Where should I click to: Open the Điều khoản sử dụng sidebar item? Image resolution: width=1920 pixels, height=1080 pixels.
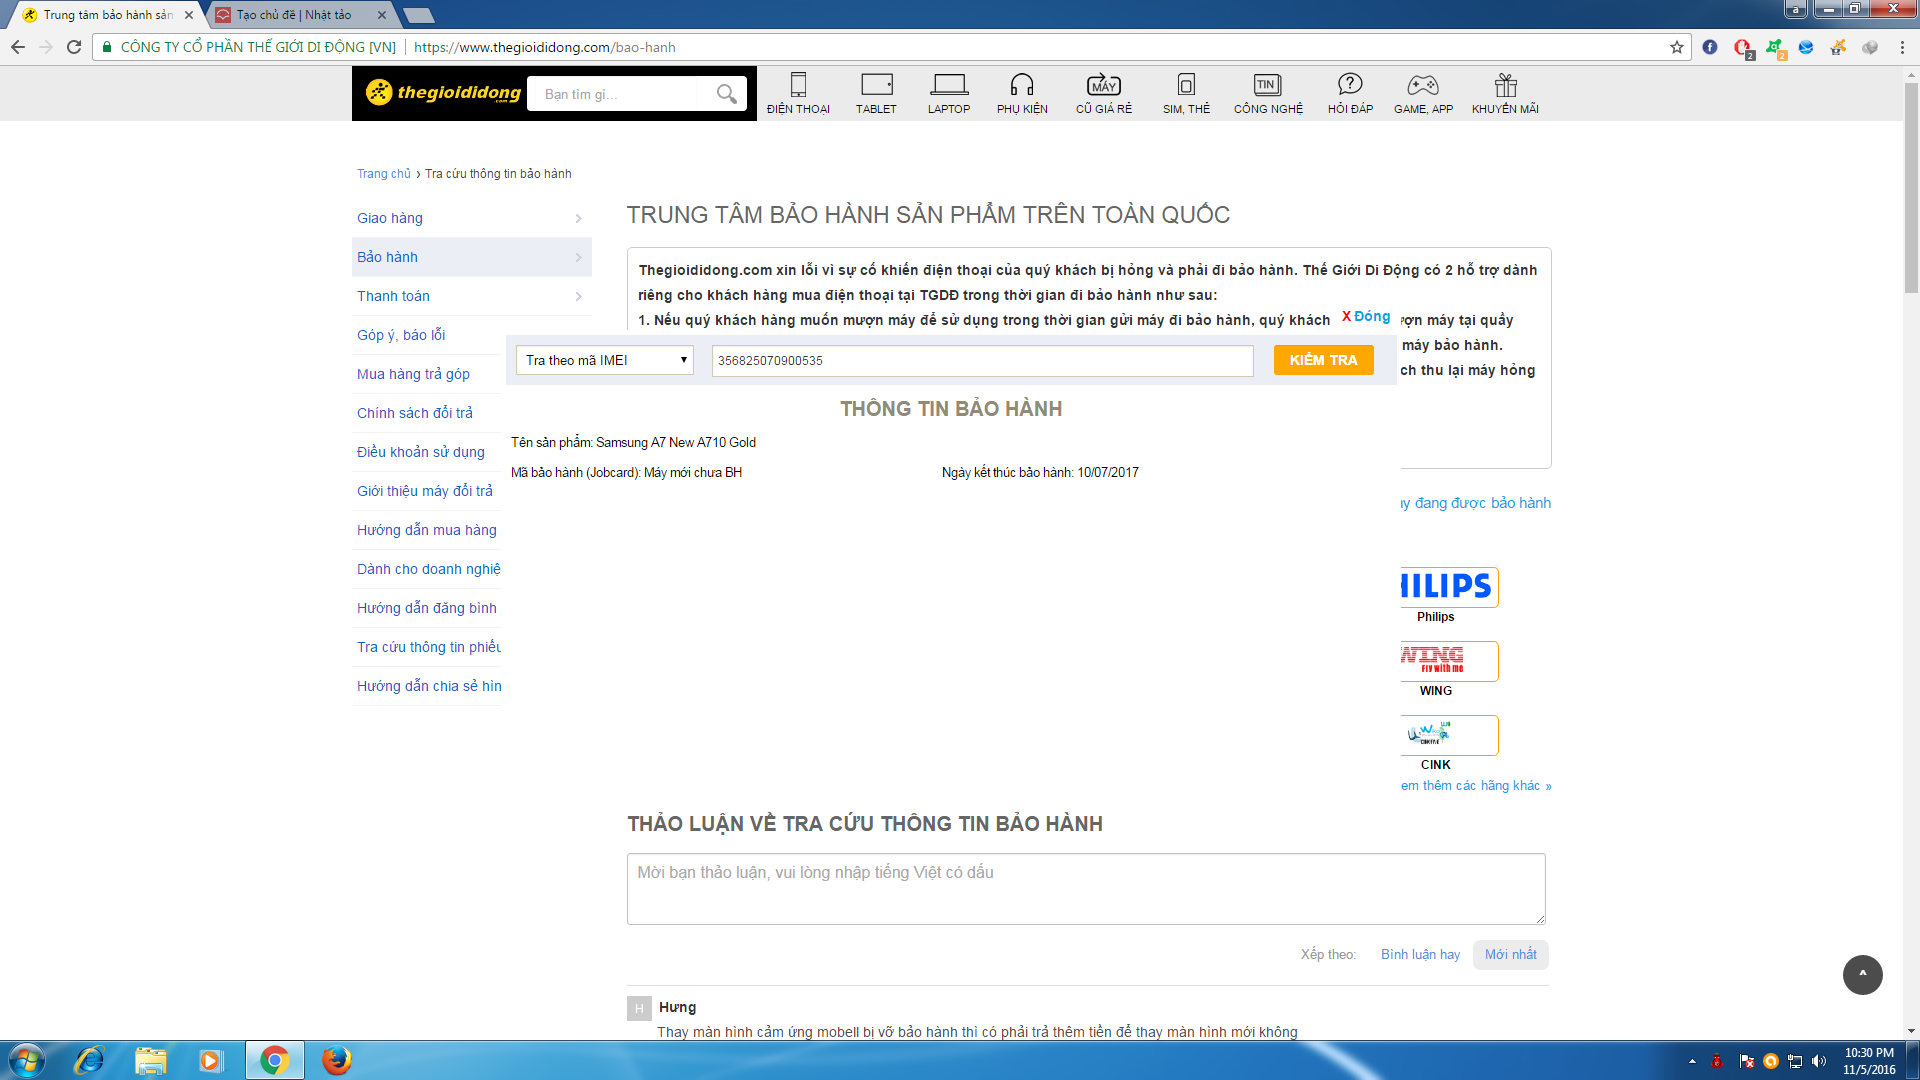click(x=421, y=452)
